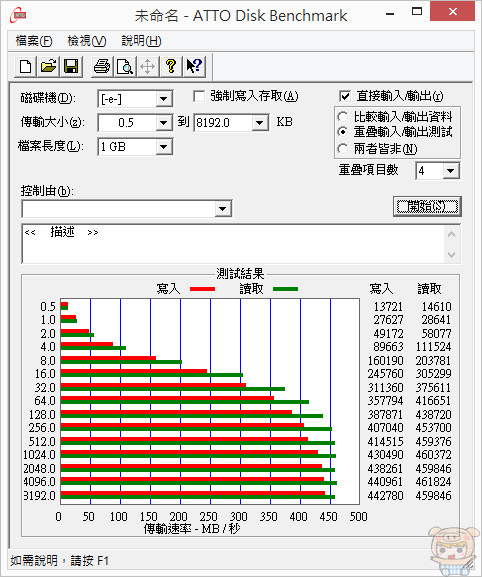
Task: Click the 1024.0 row label in chart
Action: click(39, 455)
